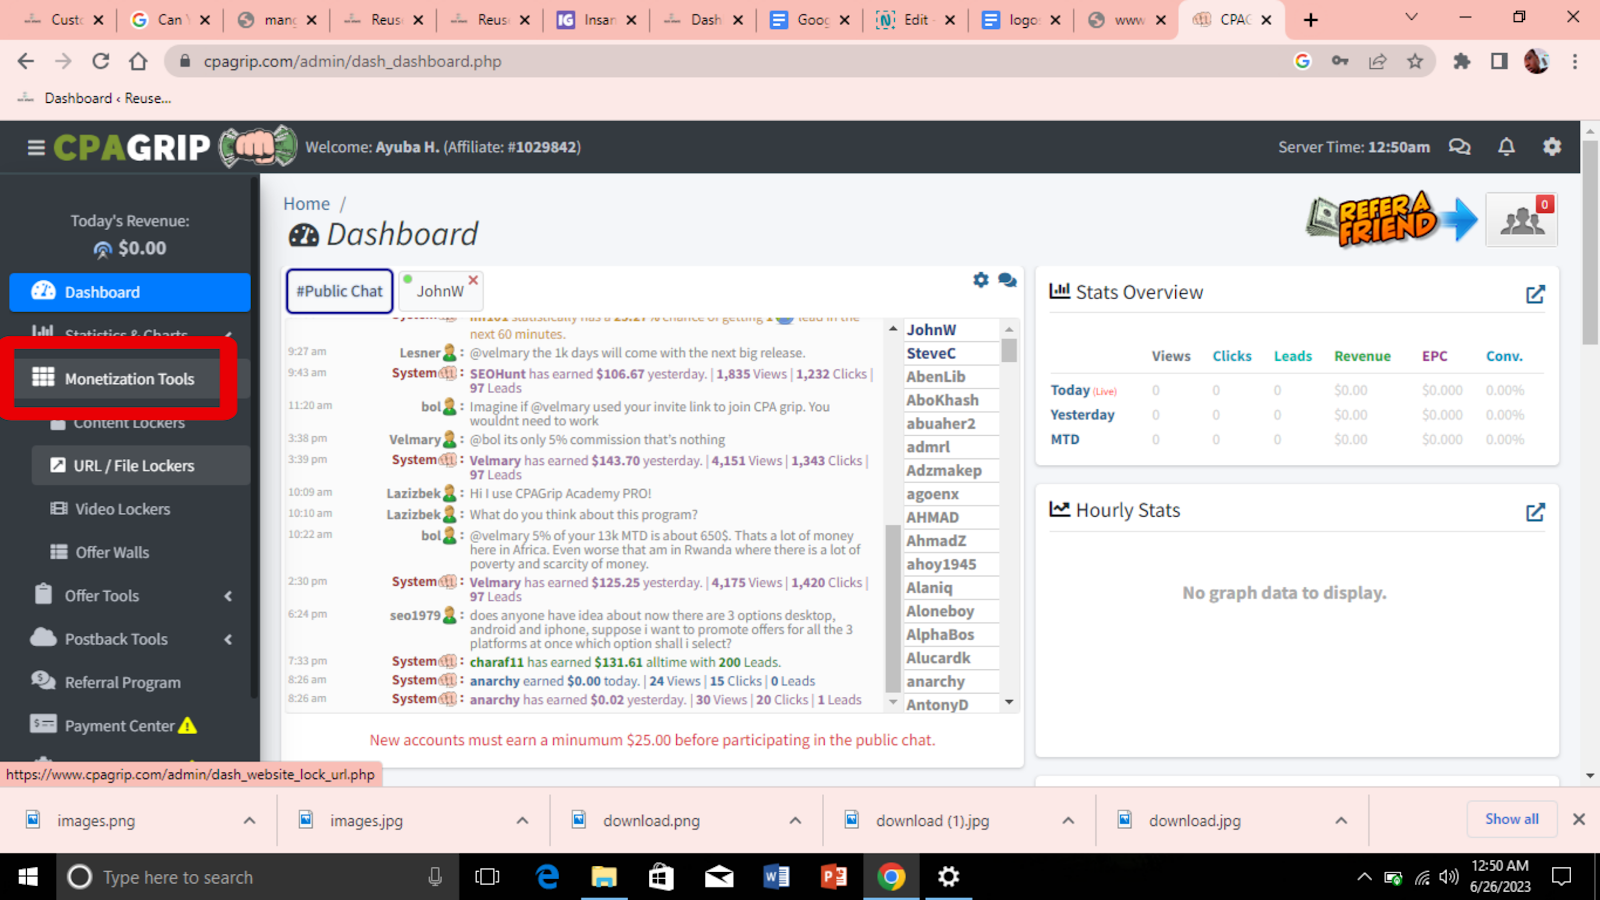1600x900 pixels.
Task: Open the hamburger menu next to CPAGrip logo
Action: pos(36,148)
